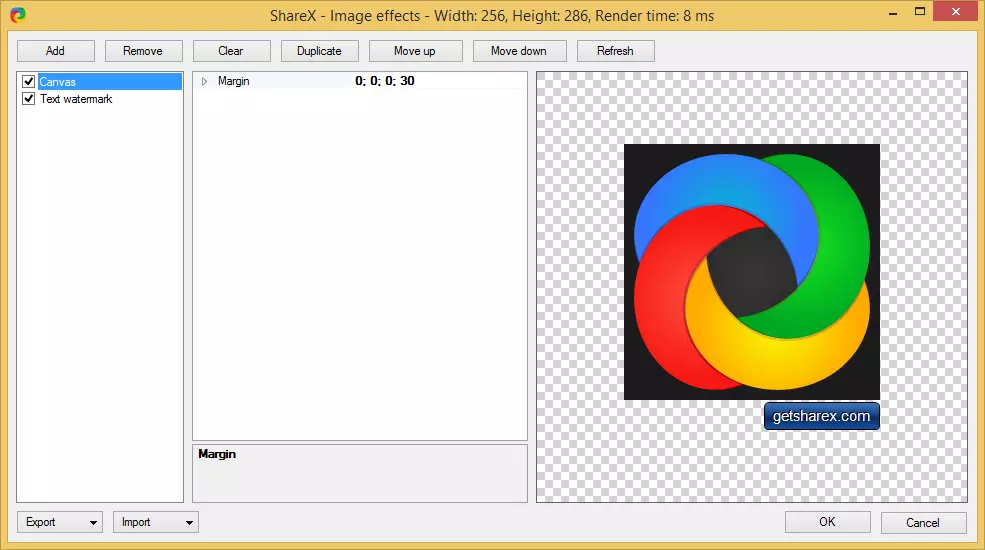This screenshot has height=550, width=985.
Task: Select the Text watermark list item
Action: click(76, 99)
